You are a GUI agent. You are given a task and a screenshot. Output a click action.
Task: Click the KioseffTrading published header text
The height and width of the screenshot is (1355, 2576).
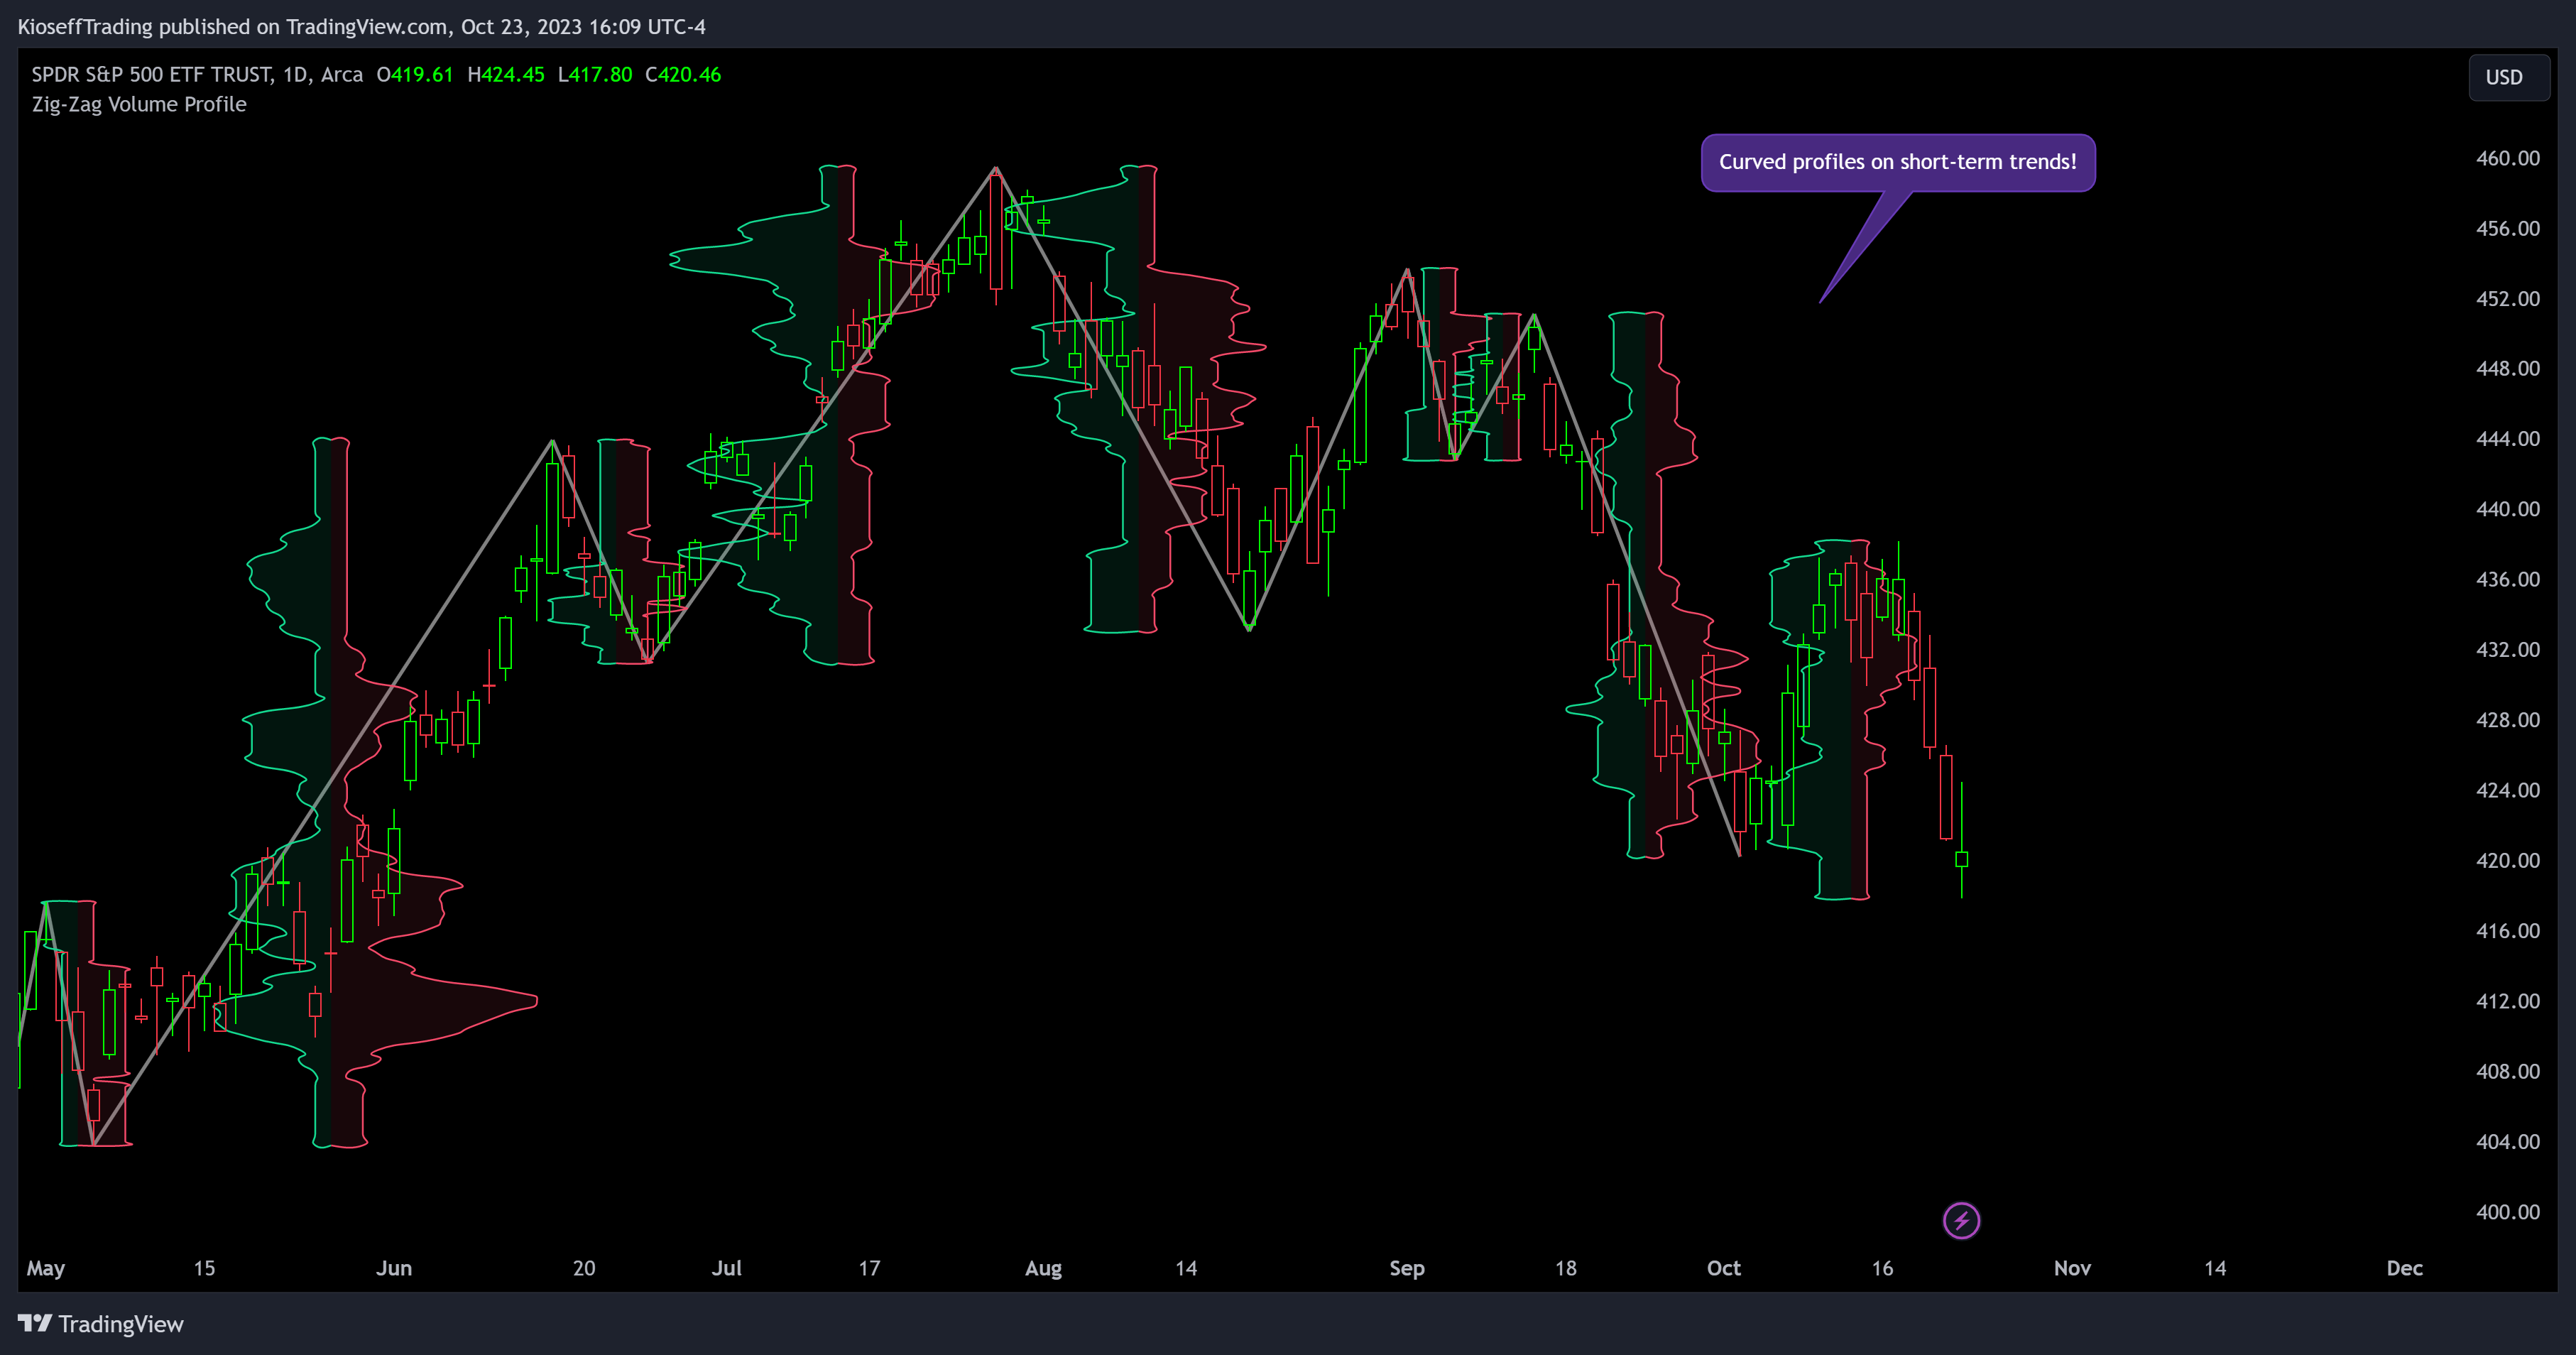click(361, 27)
